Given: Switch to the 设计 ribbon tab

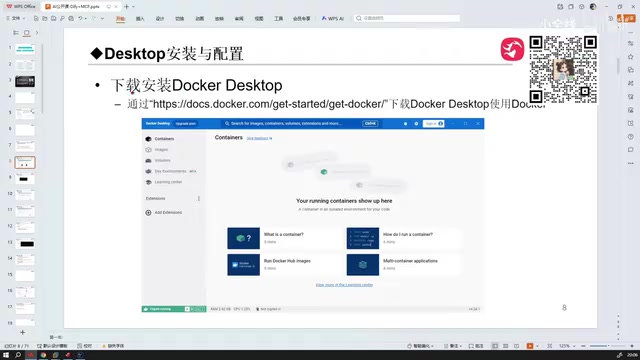Looking at the screenshot, I should click(160, 18).
